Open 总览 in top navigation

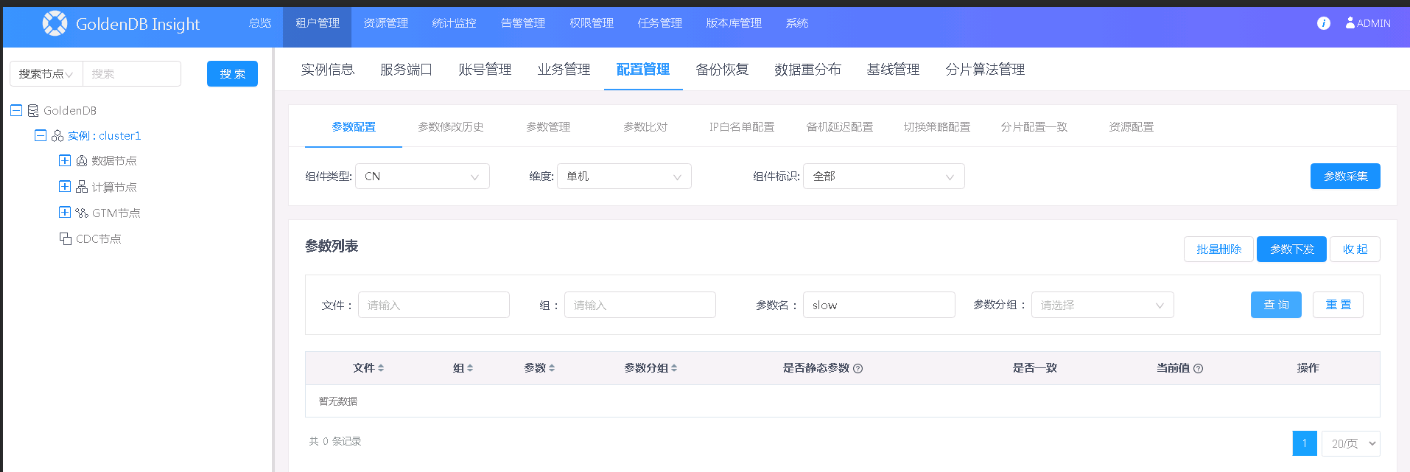pyautogui.click(x=260, y=23)
